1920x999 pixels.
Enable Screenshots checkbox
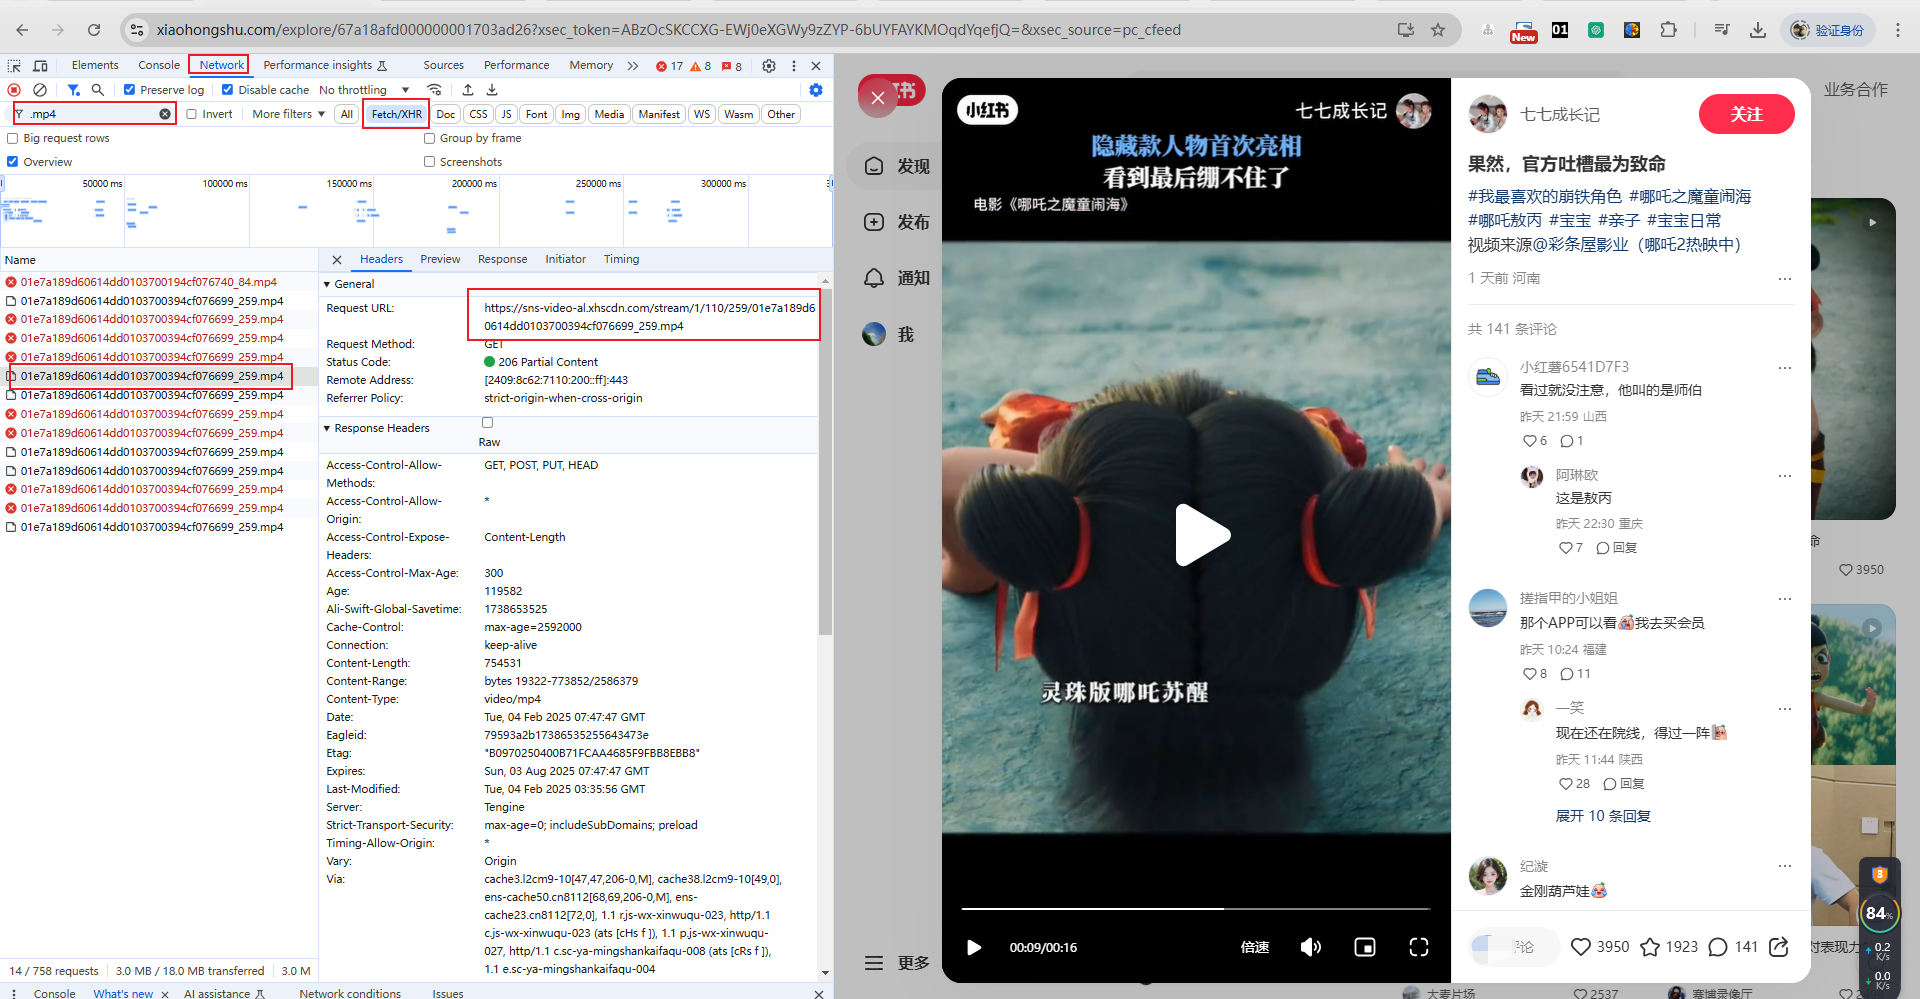pos(429,162)
